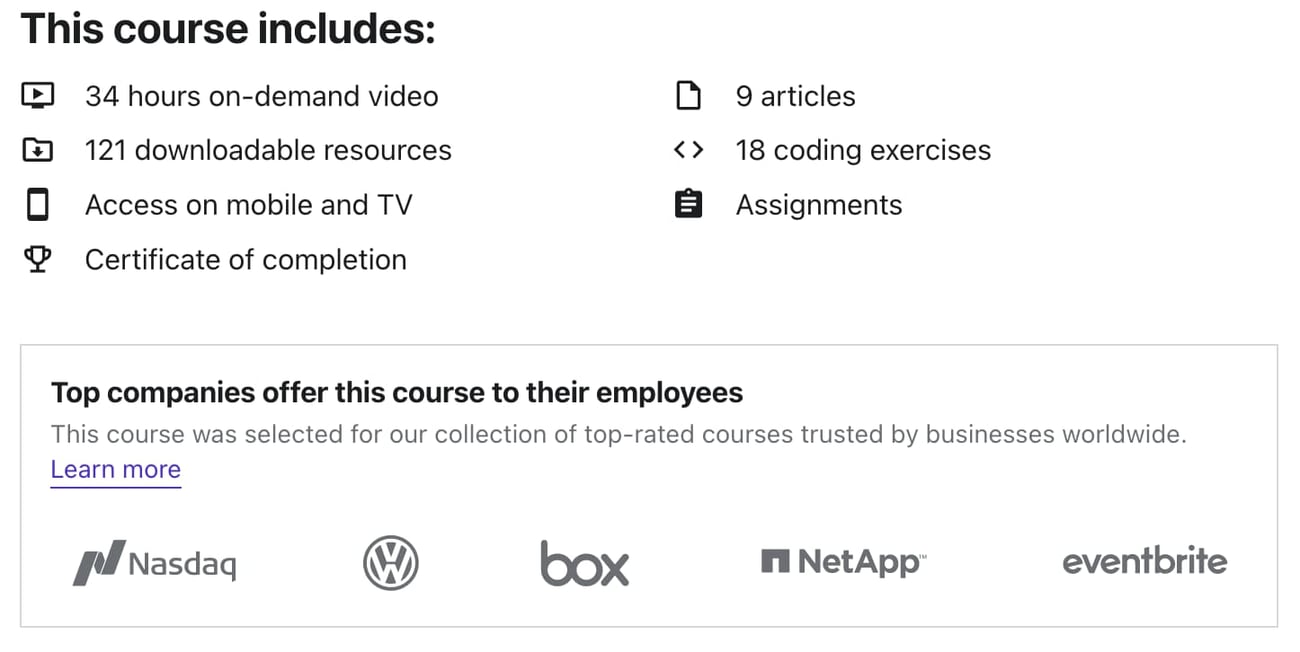Click the NetApp company logo
1300x652 pixels.
(842, 561)
